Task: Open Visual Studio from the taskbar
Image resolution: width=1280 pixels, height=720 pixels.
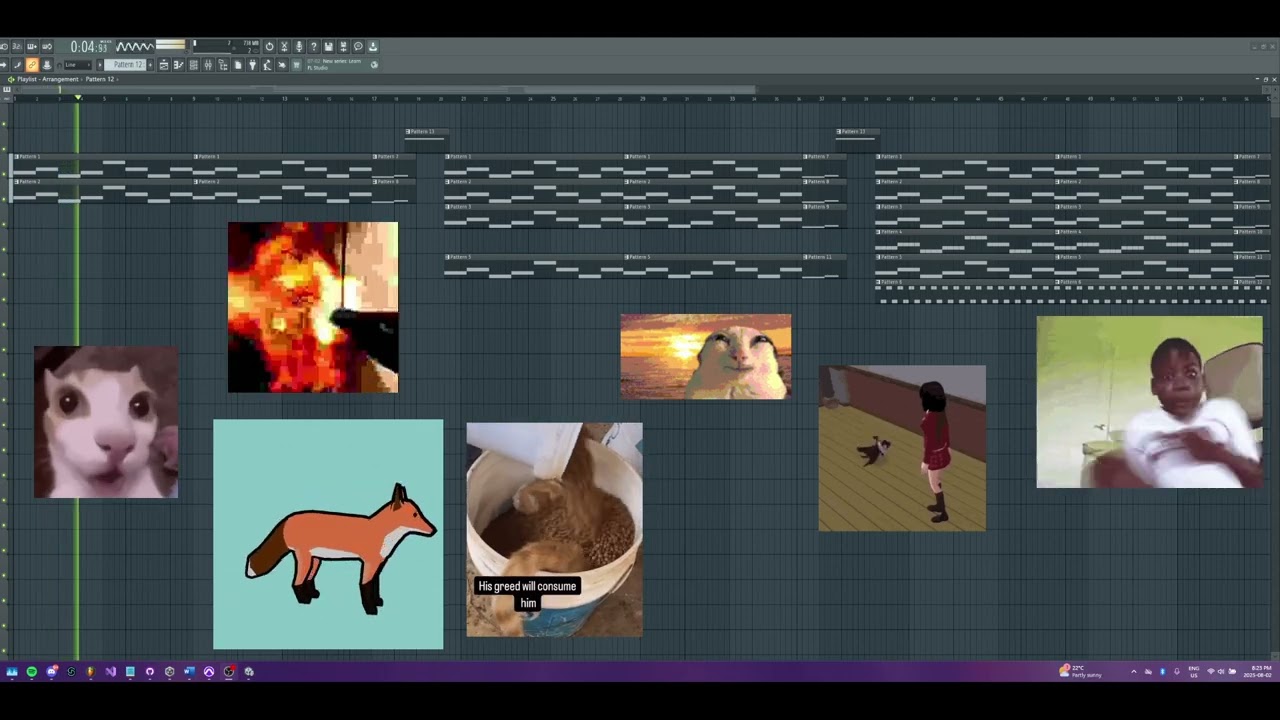Action: [x=110, y=672]
